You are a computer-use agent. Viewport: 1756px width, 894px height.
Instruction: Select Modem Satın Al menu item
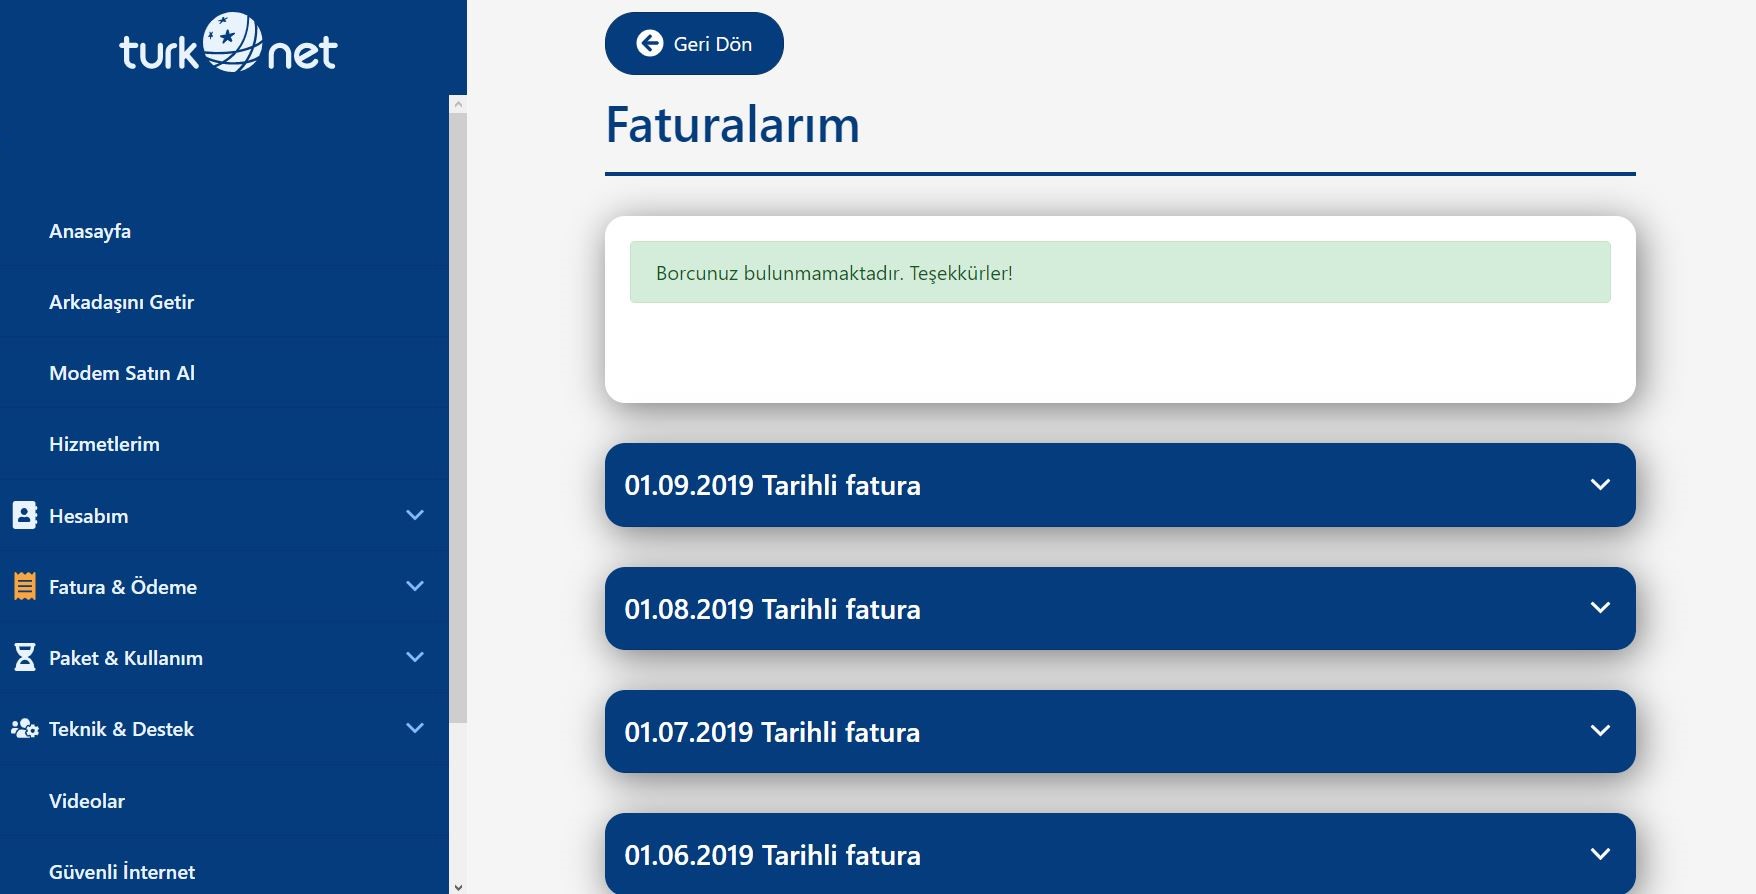coord(122,373)
